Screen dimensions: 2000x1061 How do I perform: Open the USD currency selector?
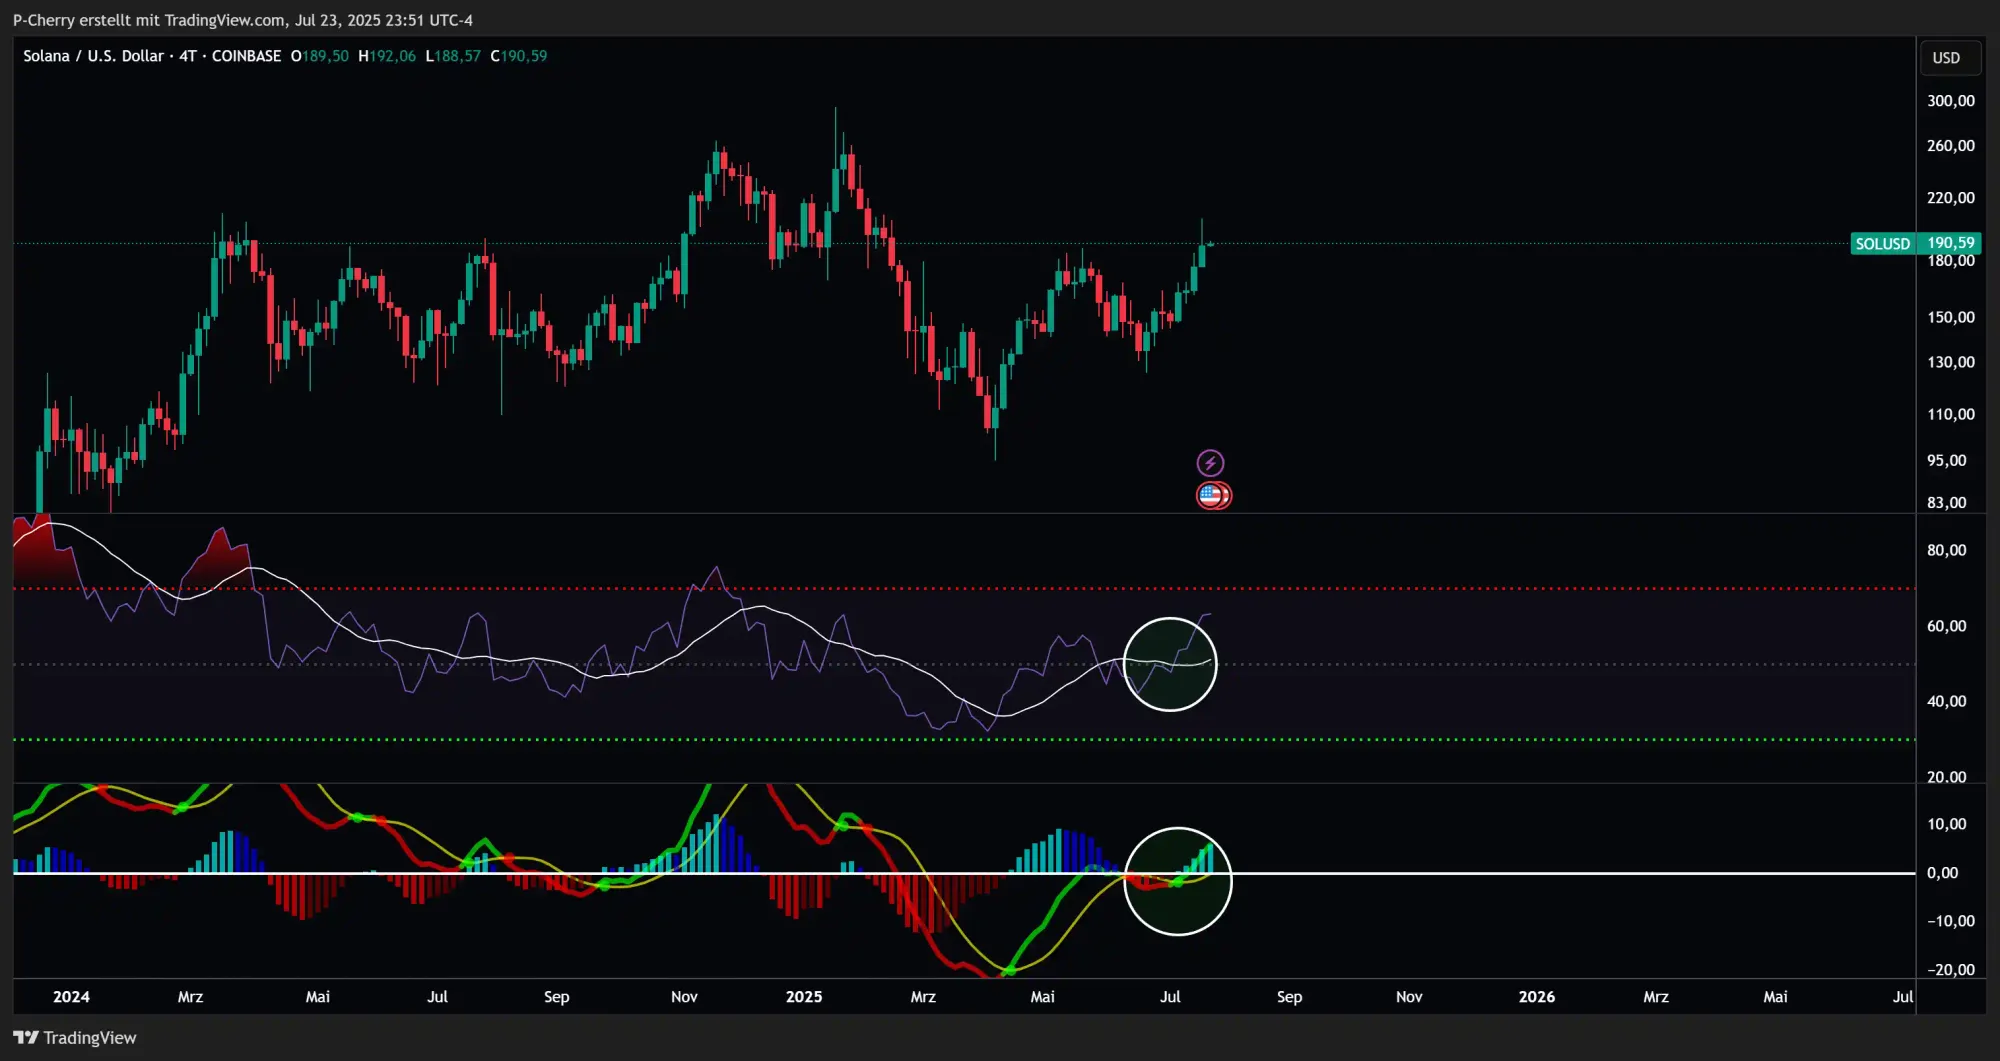[1948, 58]
